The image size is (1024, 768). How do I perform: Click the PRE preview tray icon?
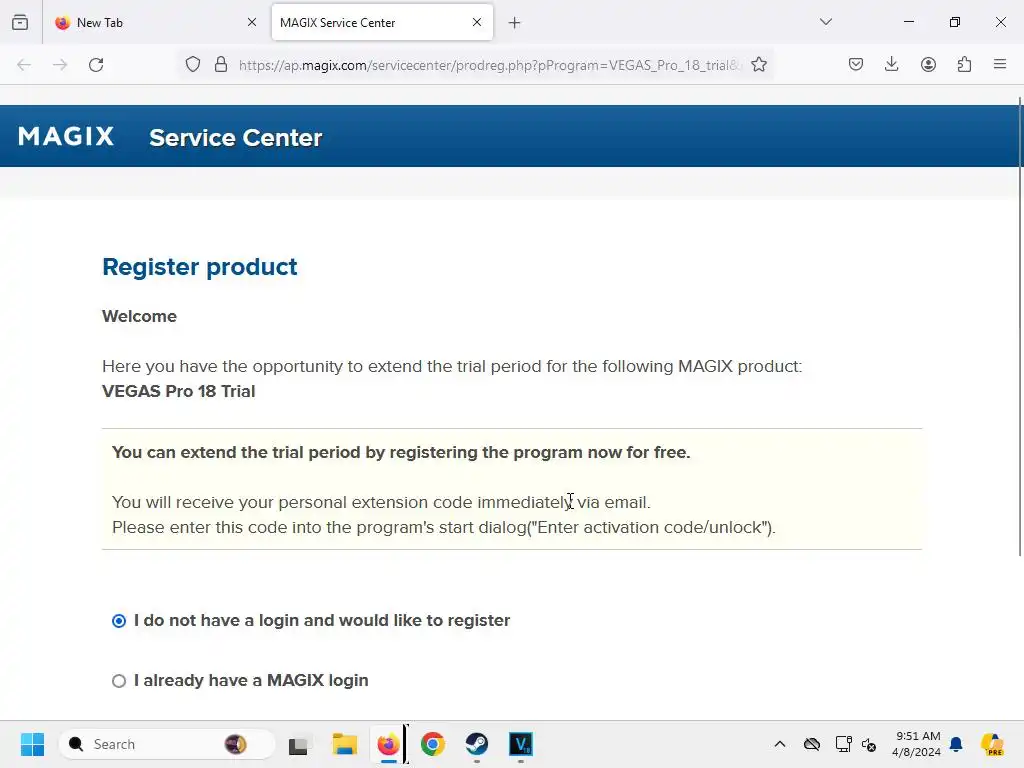992,744
